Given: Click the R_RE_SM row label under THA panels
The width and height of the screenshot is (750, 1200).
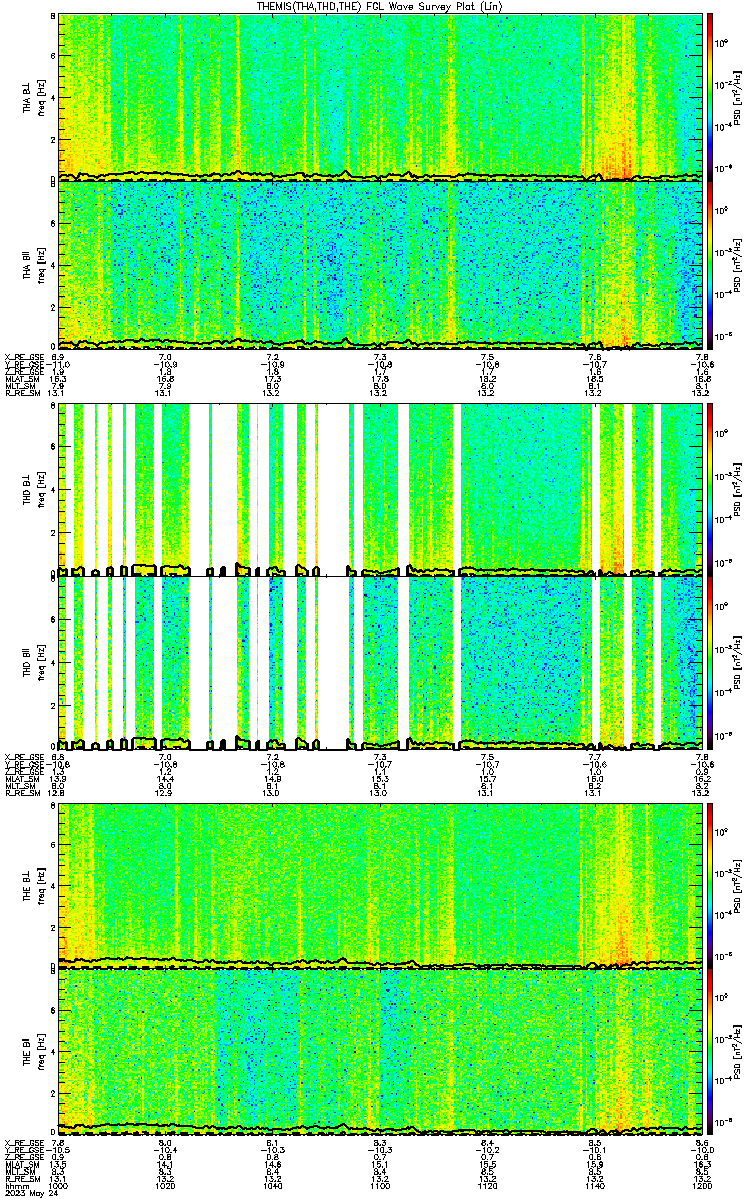Looking at the screenshot, I should (x=21, y=393).
